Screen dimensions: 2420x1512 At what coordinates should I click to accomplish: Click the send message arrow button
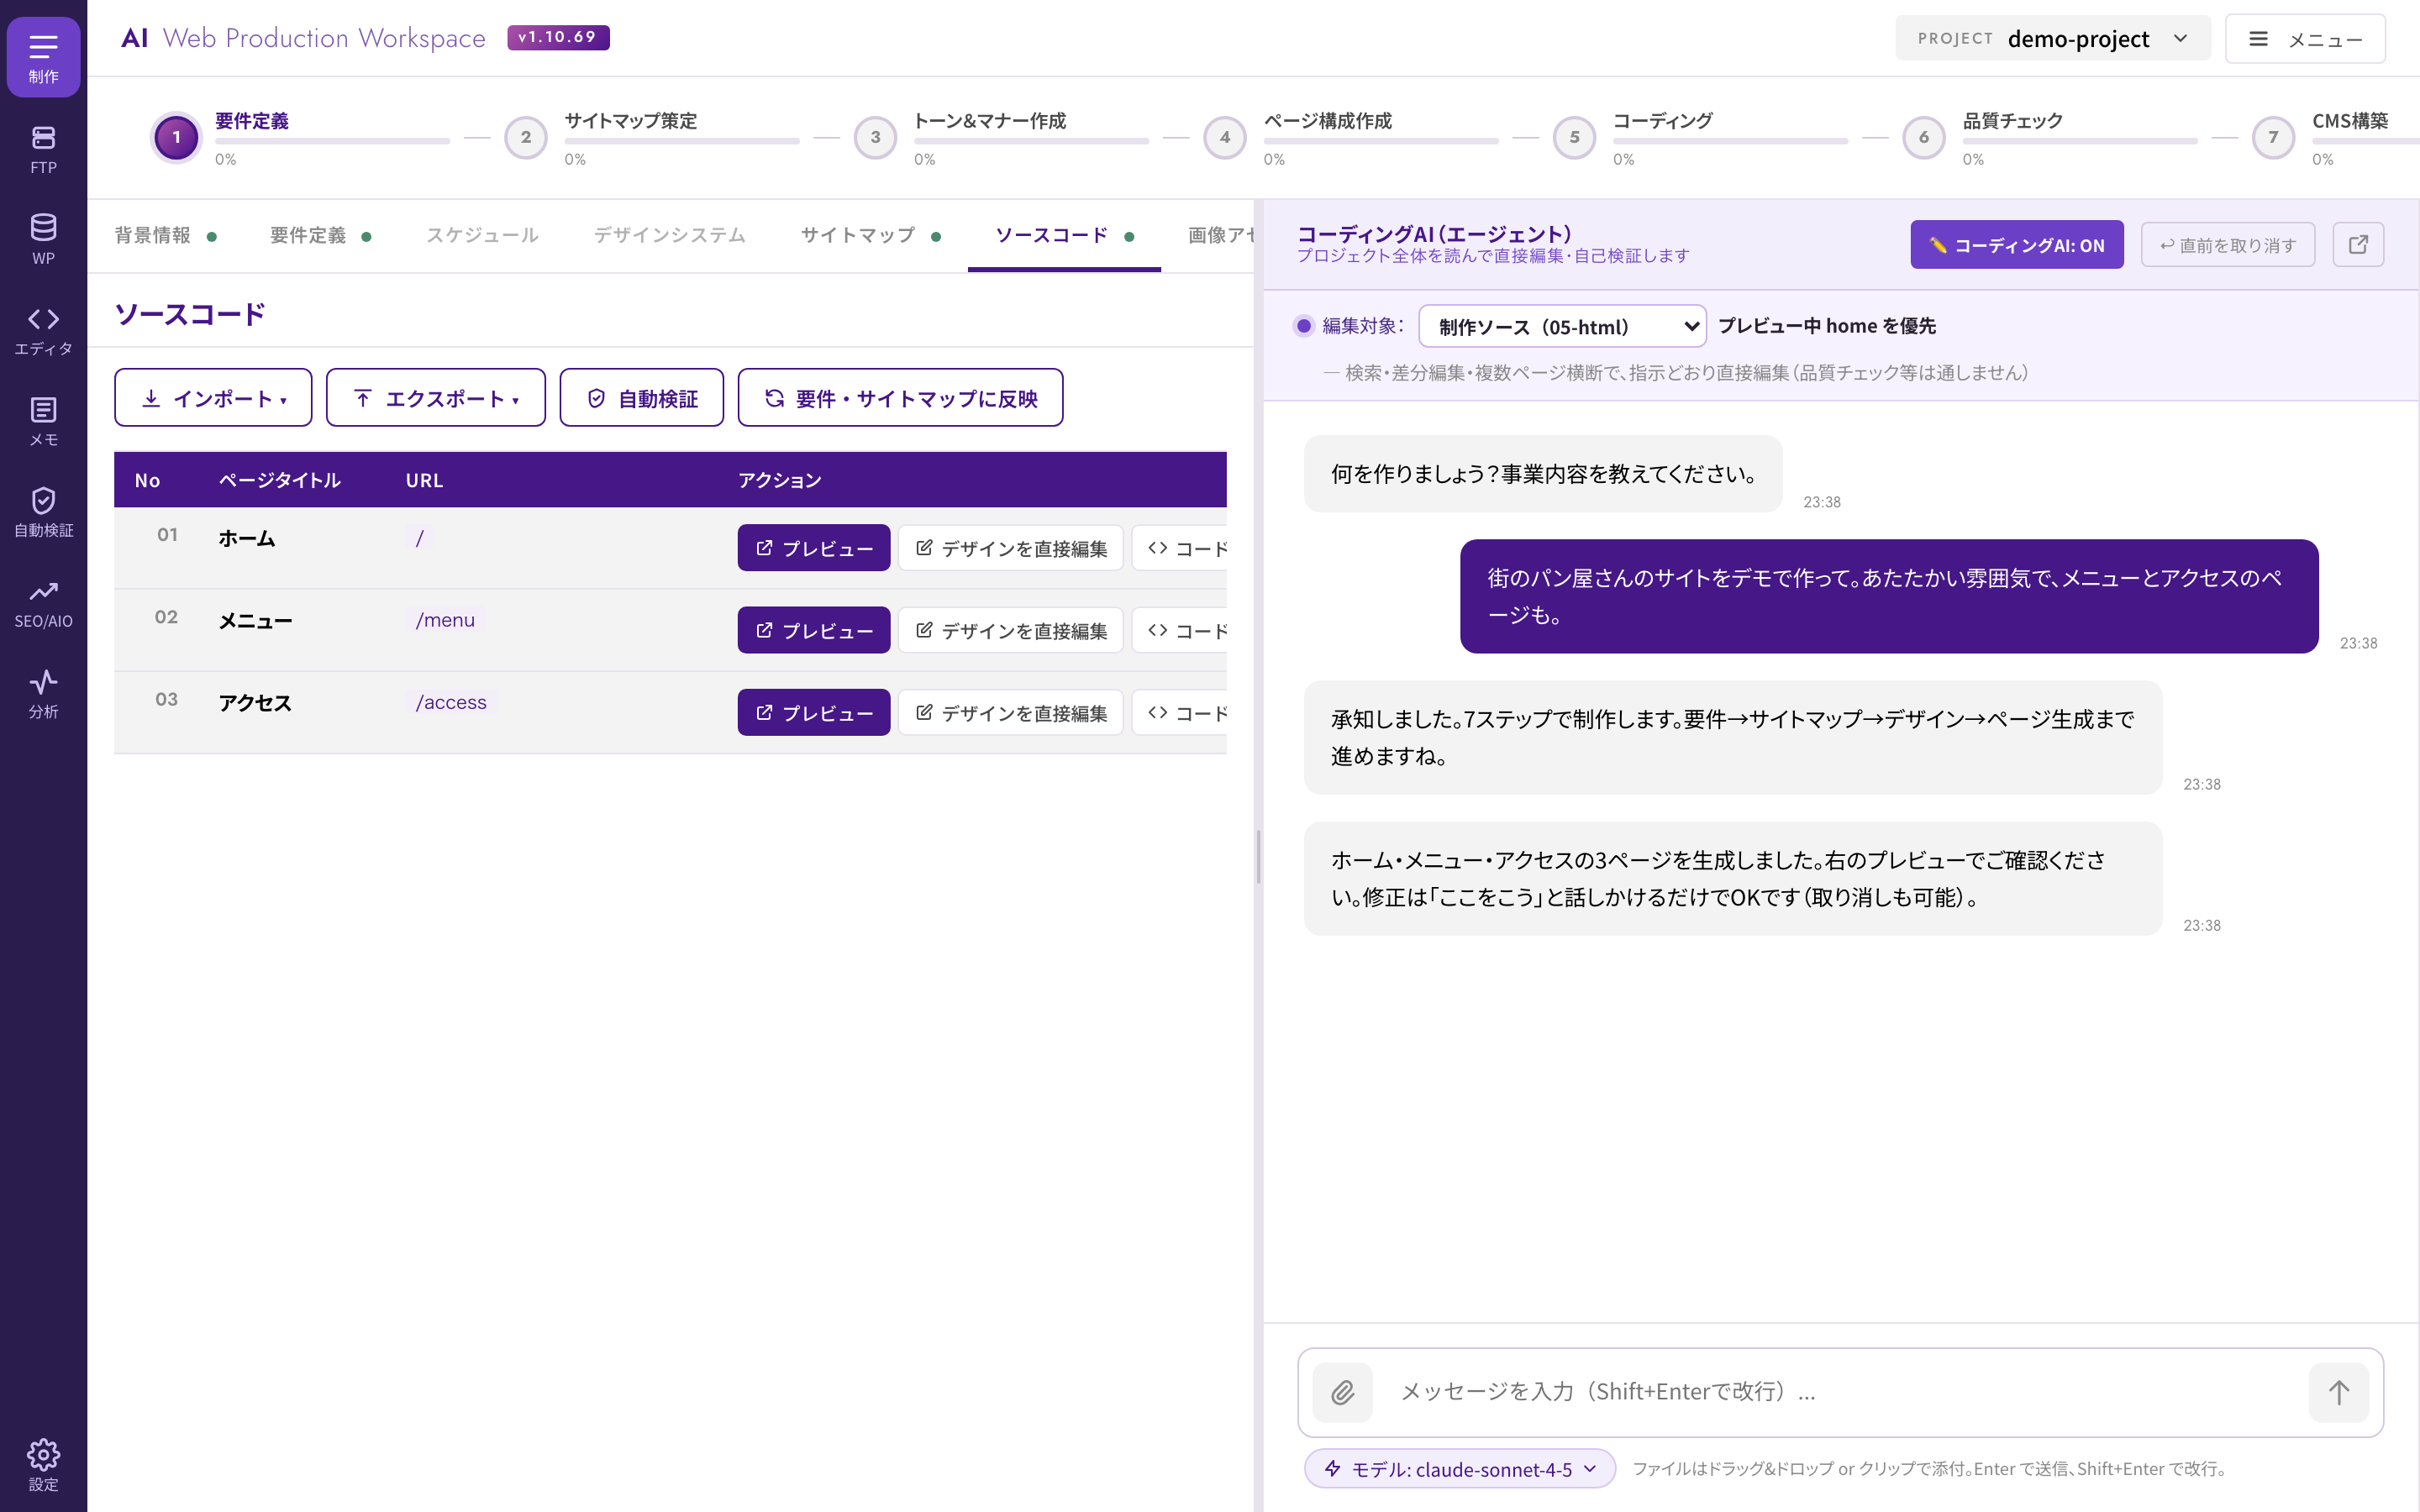[2338, 1392]
